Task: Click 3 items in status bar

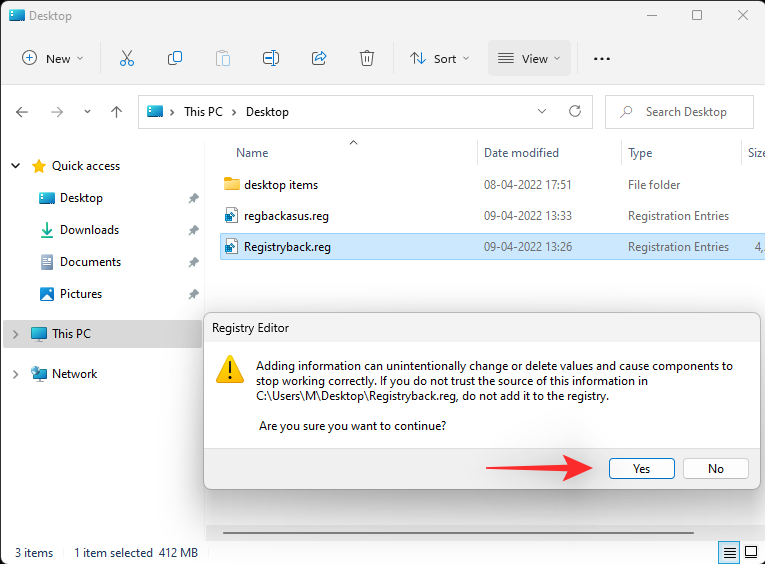Action: point(34,553)
